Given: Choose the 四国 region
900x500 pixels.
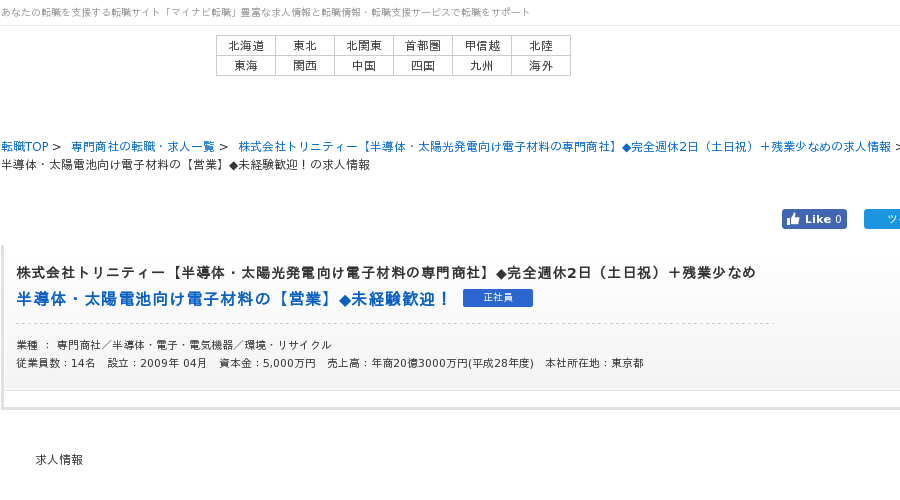Looking at the screenshot, I should (x=423, y=65).
